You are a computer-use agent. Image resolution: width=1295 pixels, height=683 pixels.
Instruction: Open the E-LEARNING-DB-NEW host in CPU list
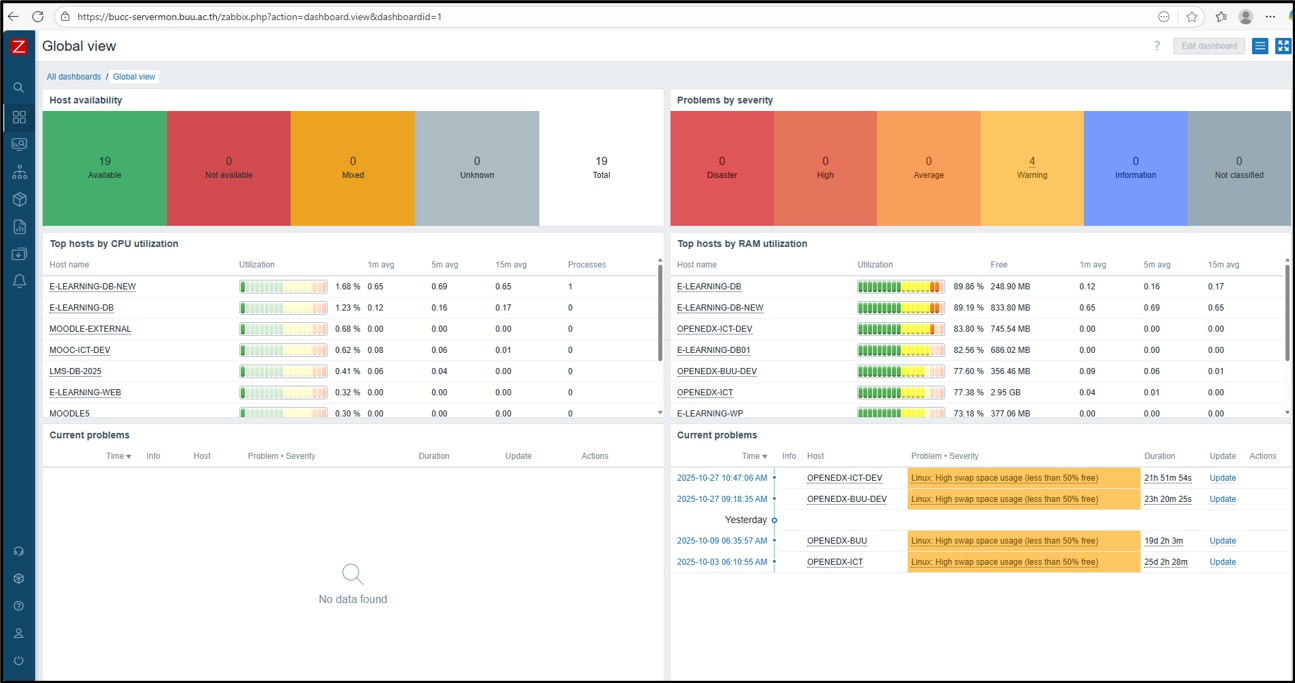click(x=92, y=287)
